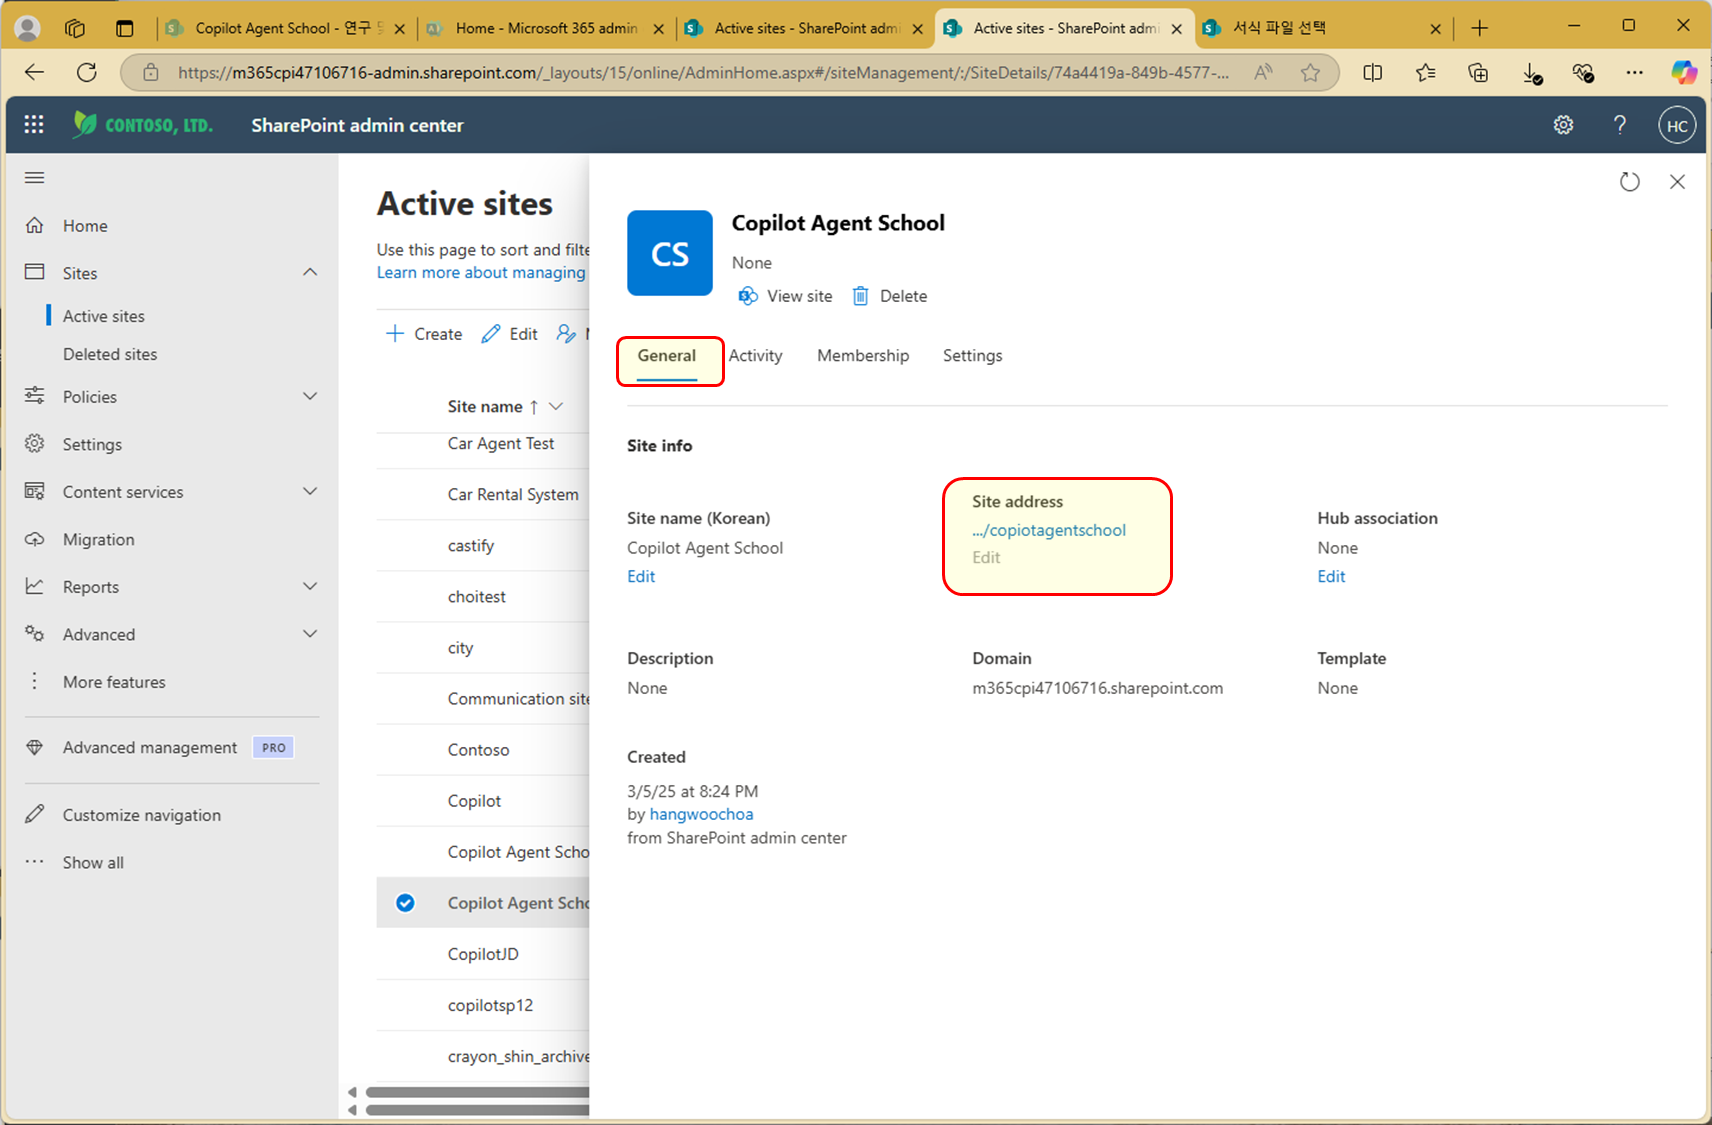Open Deleted sites in navigation
Image resolution: width=1712 pixels, height=1125 pixels.
tap(110, 354)
